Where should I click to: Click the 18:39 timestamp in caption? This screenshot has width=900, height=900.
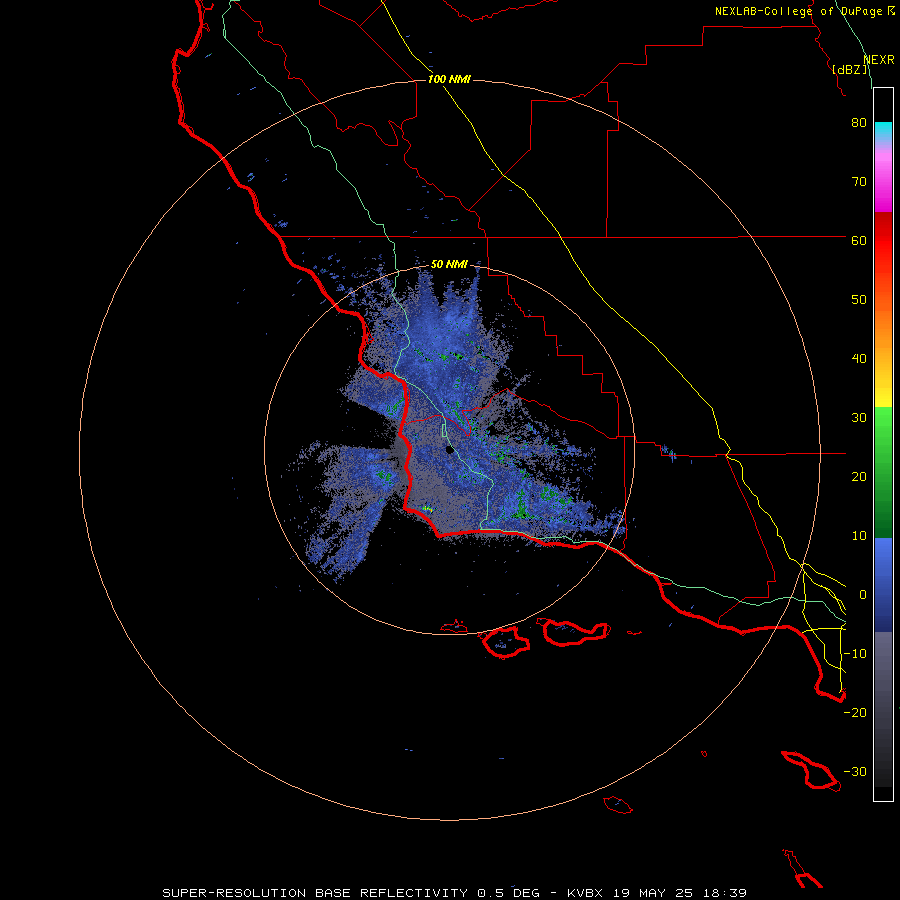(x=726, y=893)
